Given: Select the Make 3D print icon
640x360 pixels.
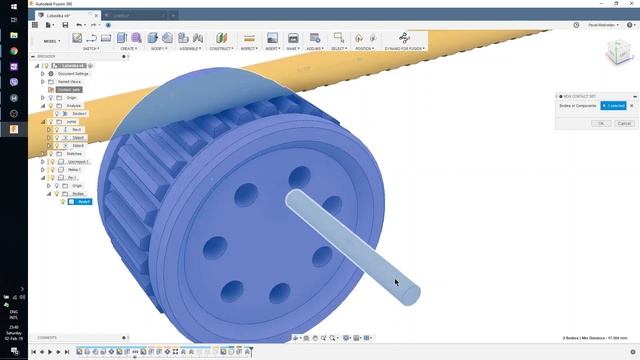Looking at the screenshot, I should (293, 38).
